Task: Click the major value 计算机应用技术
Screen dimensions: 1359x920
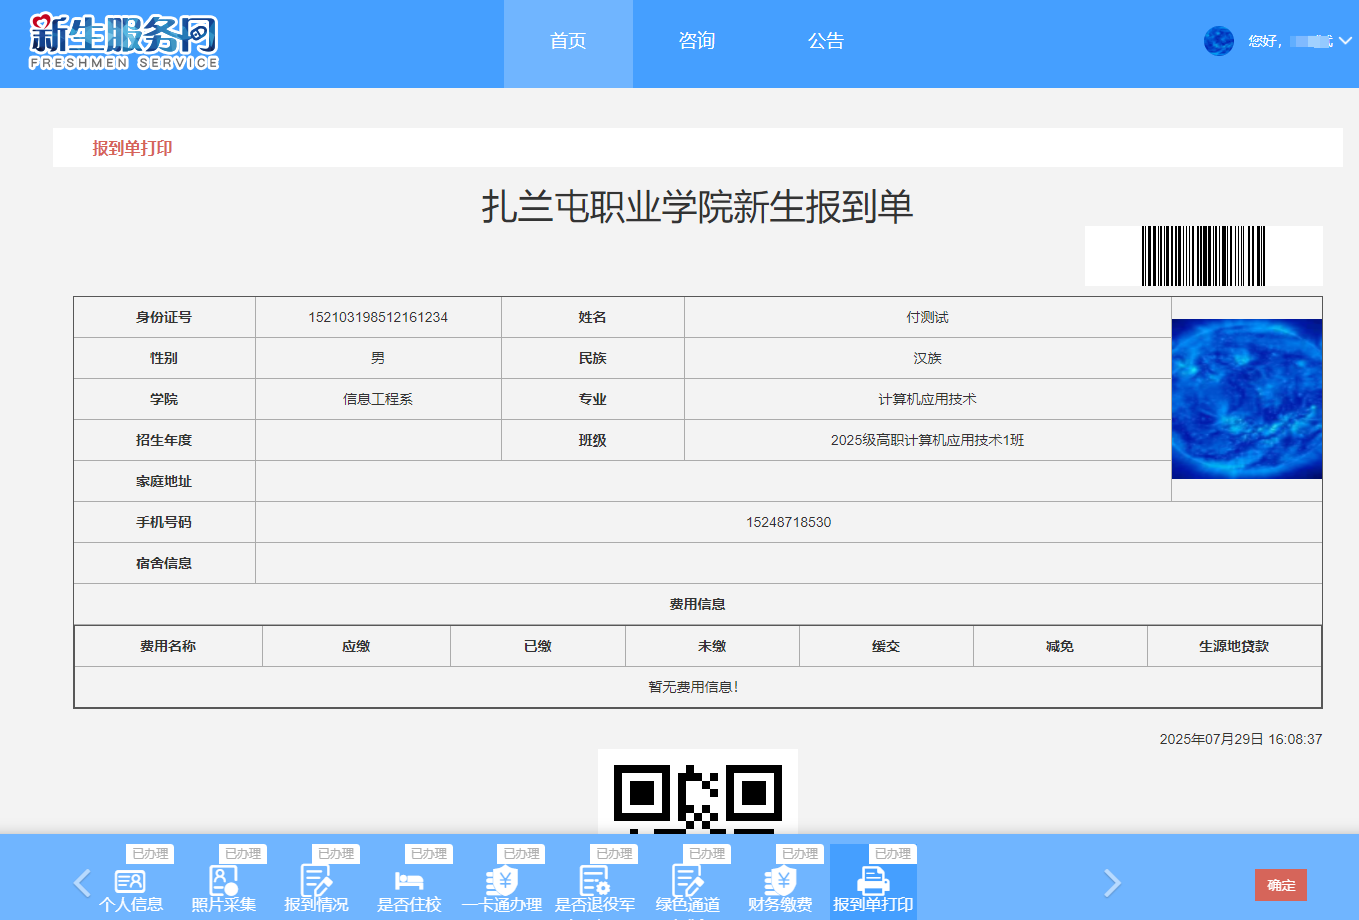Action: [x=927, y=399]
